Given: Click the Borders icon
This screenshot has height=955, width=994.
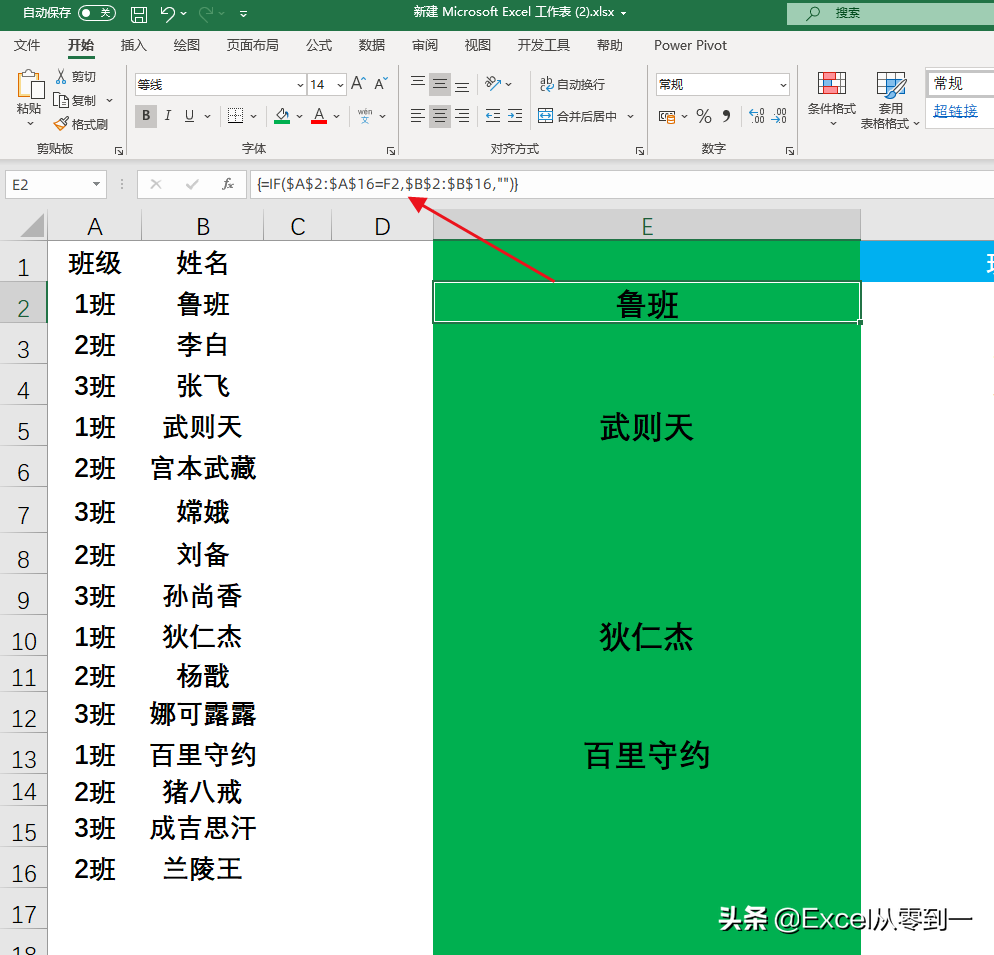Looking at the screenshot, I should pyautogui.click(x=235, y=115).
